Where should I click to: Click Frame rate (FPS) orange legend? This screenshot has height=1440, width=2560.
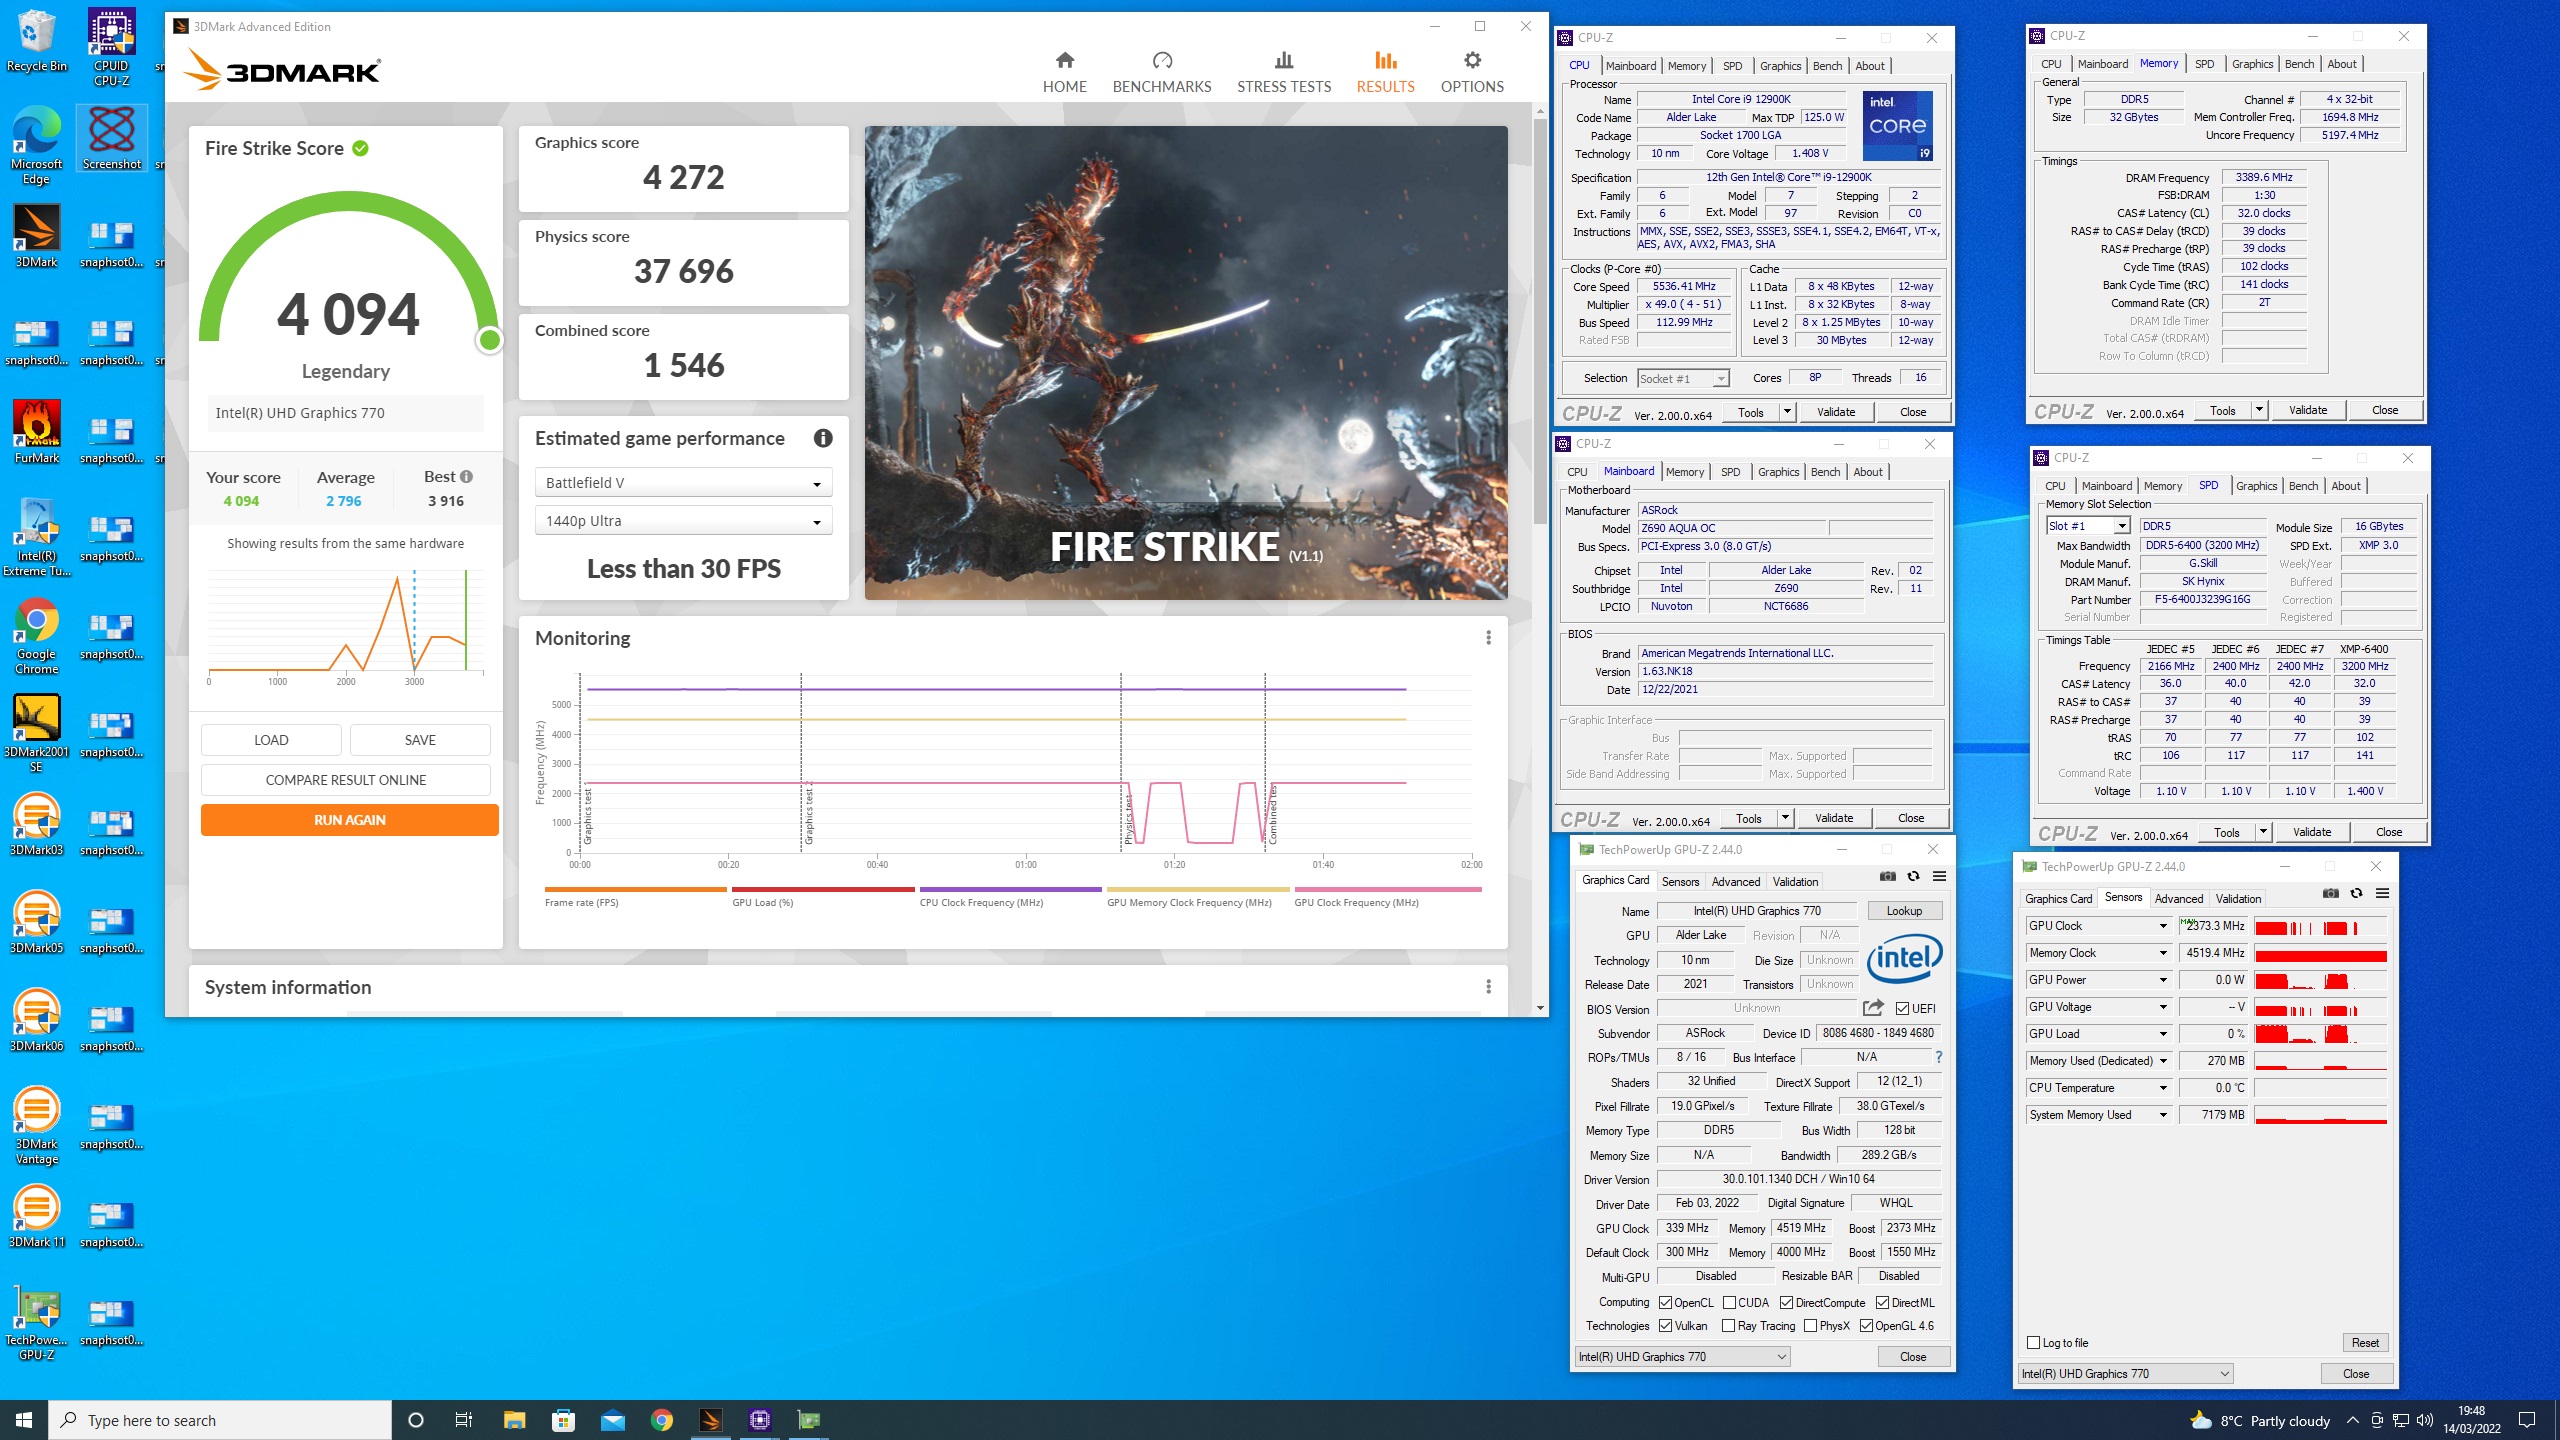point(635,897)
